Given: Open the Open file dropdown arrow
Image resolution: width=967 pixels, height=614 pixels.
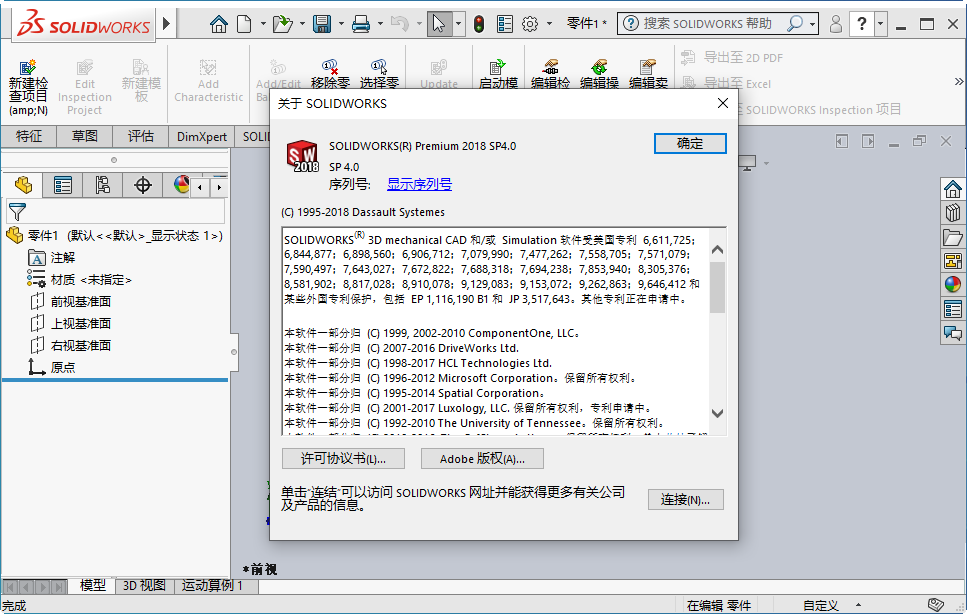Looking at the screenshot, I should (302, 24).
